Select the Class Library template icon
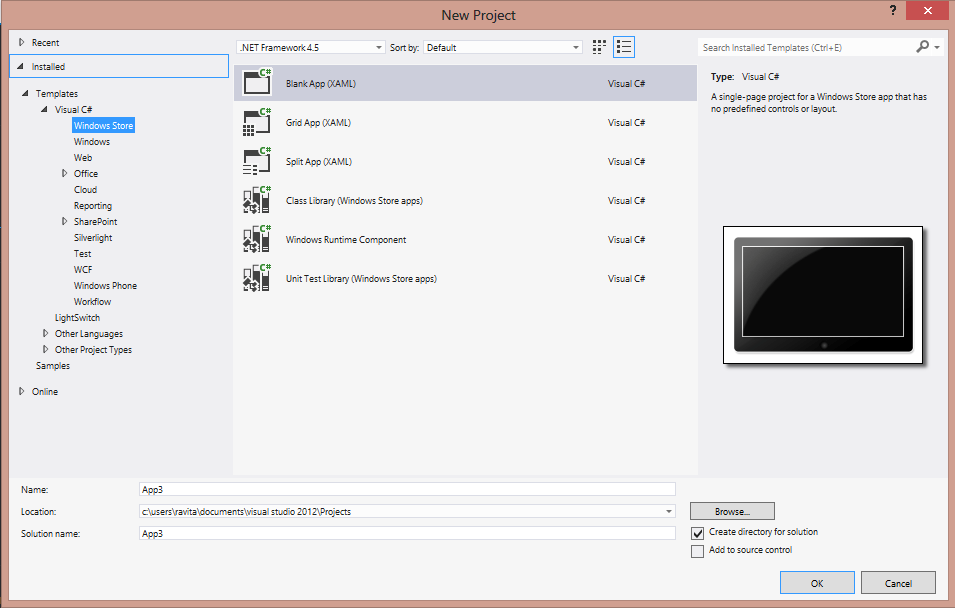Viewport: 955px width, 608px height. [256, 200]
